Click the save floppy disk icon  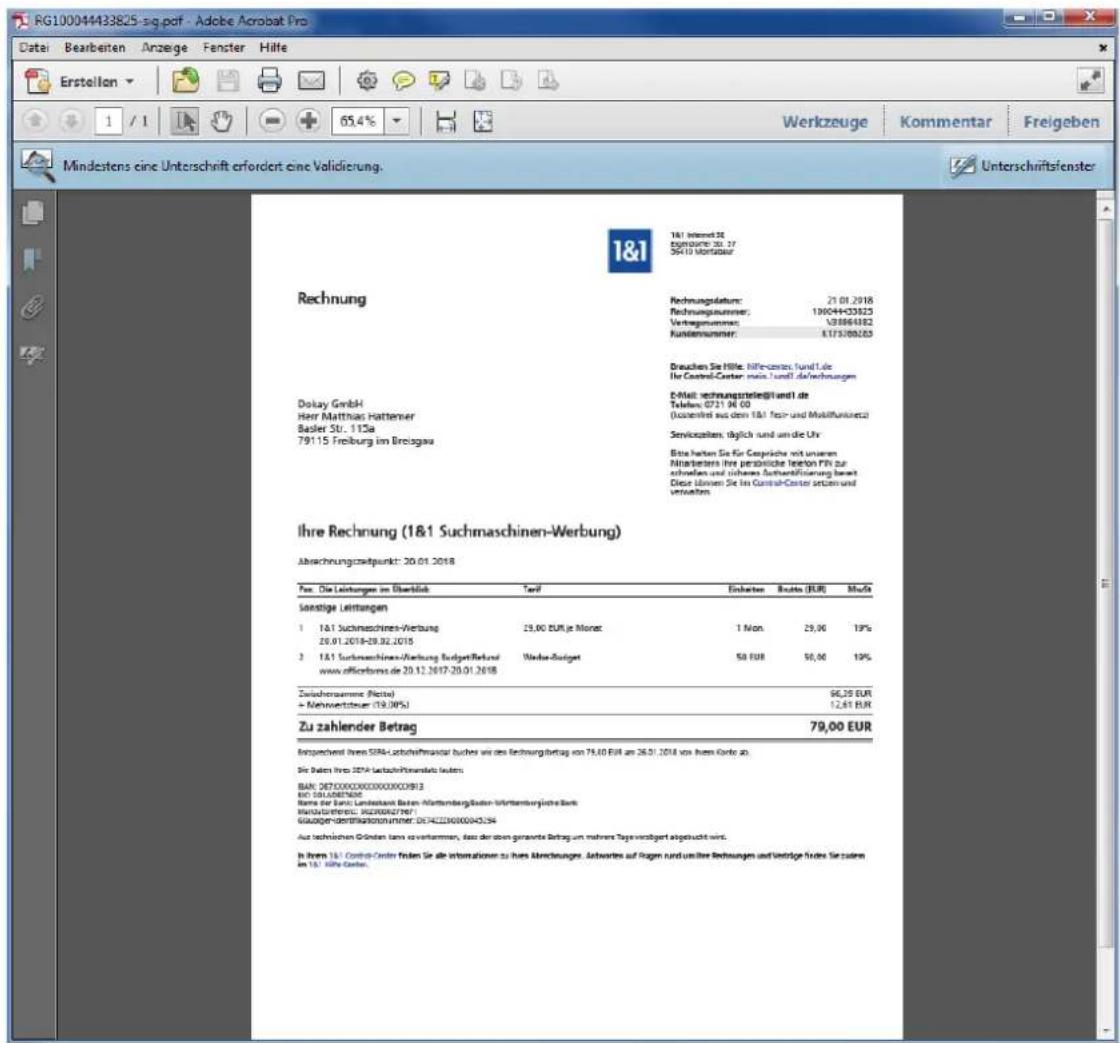click(x=228, y=81)
